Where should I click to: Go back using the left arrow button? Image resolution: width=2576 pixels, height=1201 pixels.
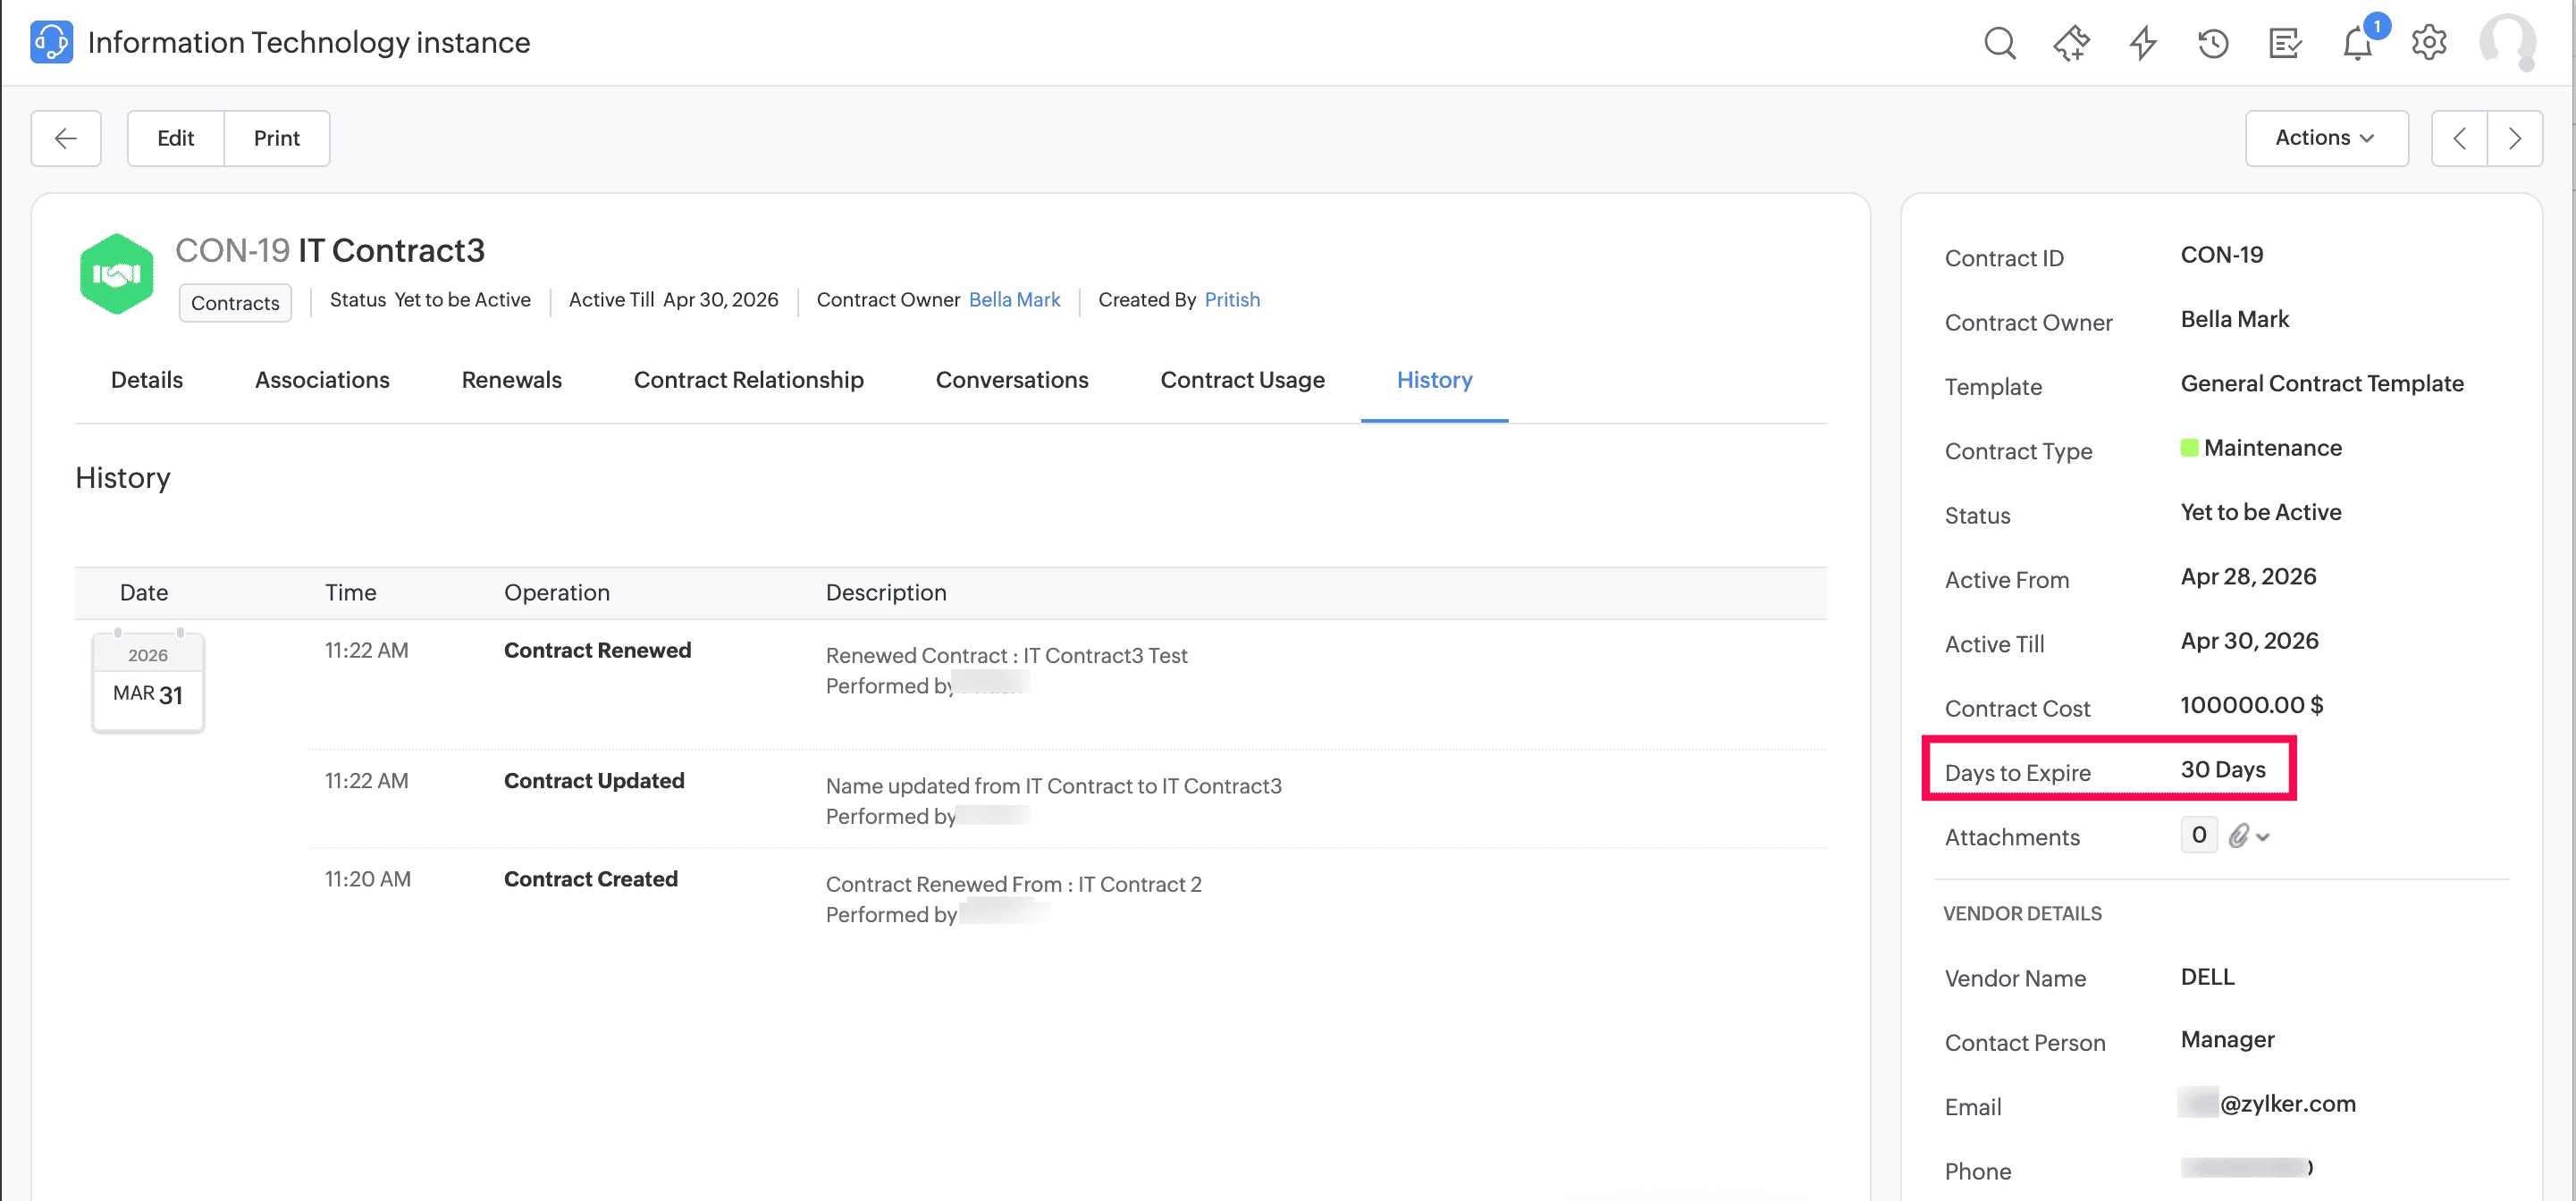point(66,138)
